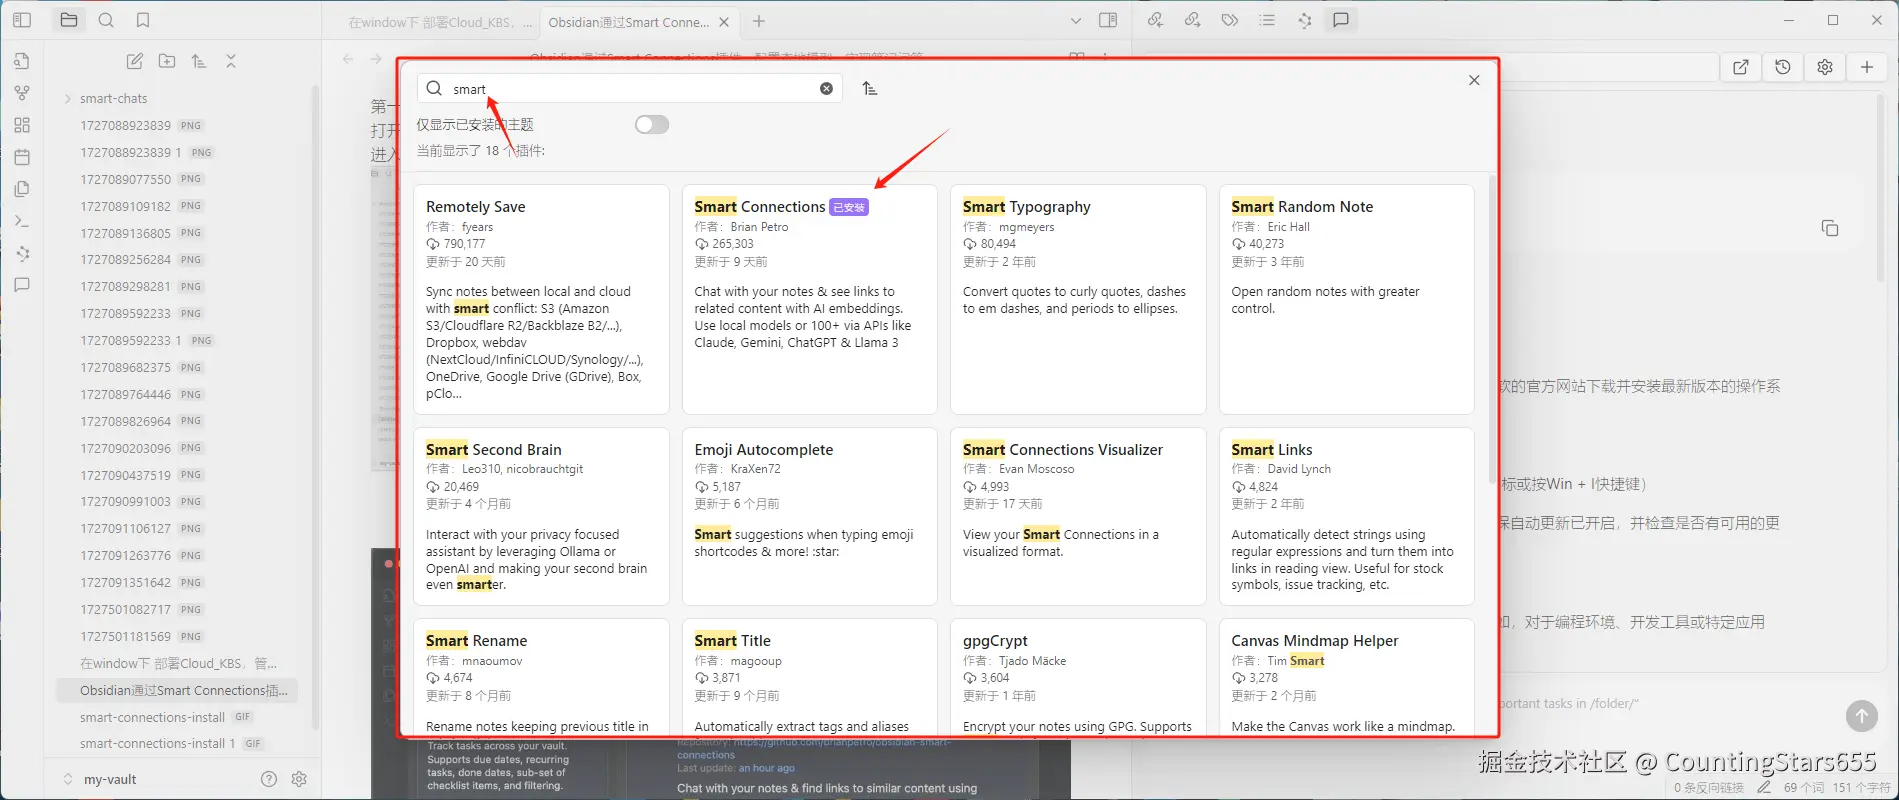Open the bookmarks pane icon
This screenshot has height=800, width=1899.
point(143,20)
